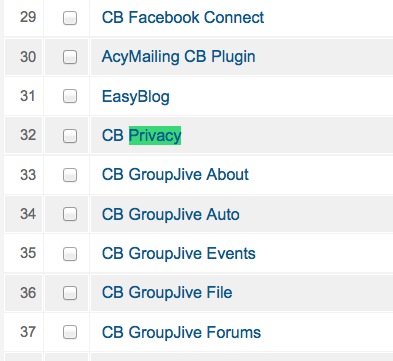Open the AcyMailing CB Plugin link
Image resolution: width=393 pixels, height=361 pixels.
[179, 57]
